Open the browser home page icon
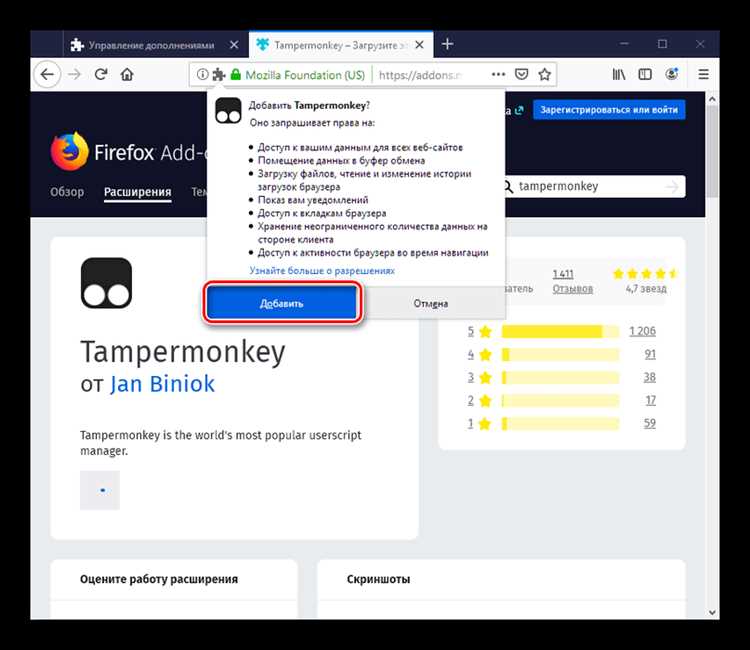Viewport: 750px width, 650px height. click(127, 75)
